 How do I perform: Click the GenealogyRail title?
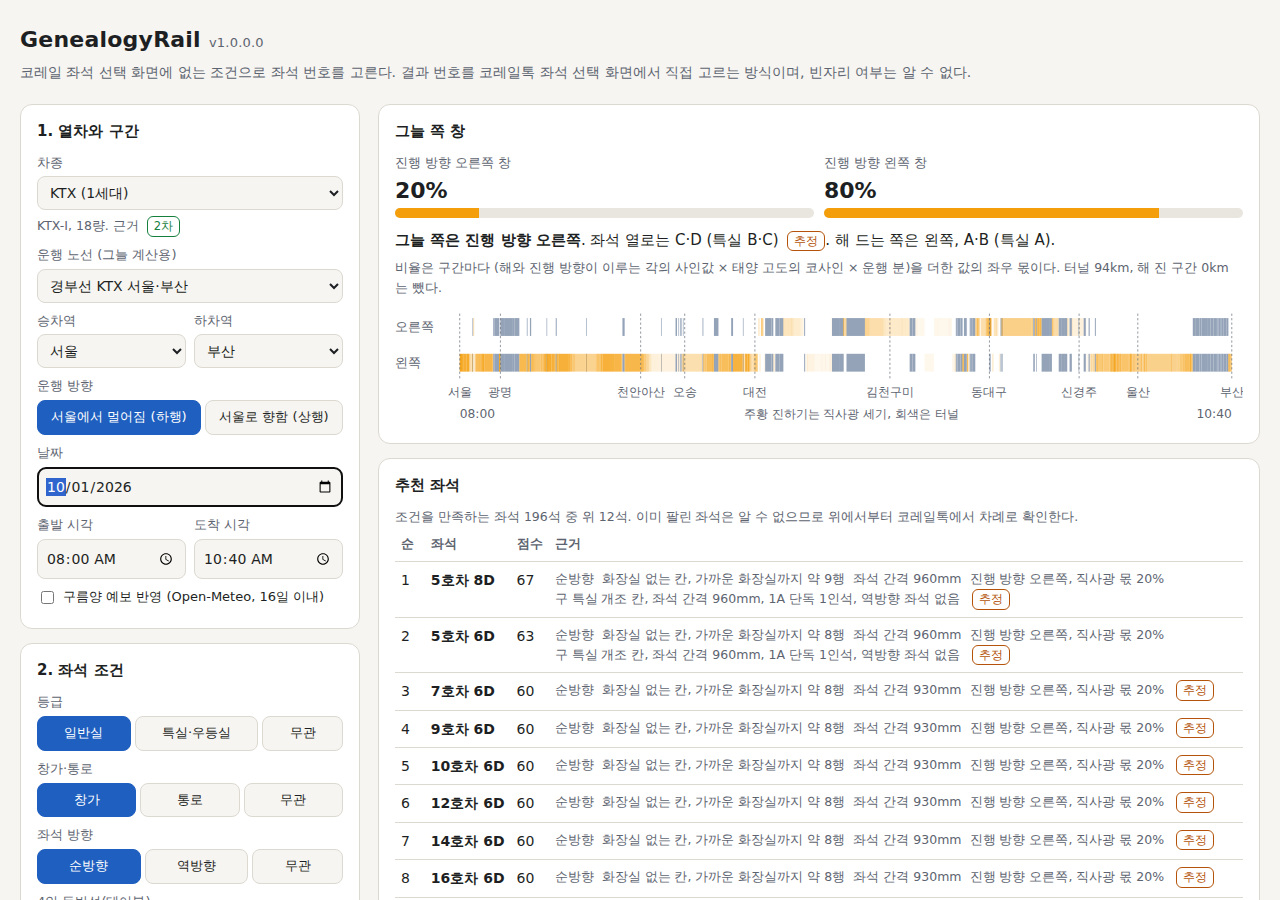coord(110,39)
